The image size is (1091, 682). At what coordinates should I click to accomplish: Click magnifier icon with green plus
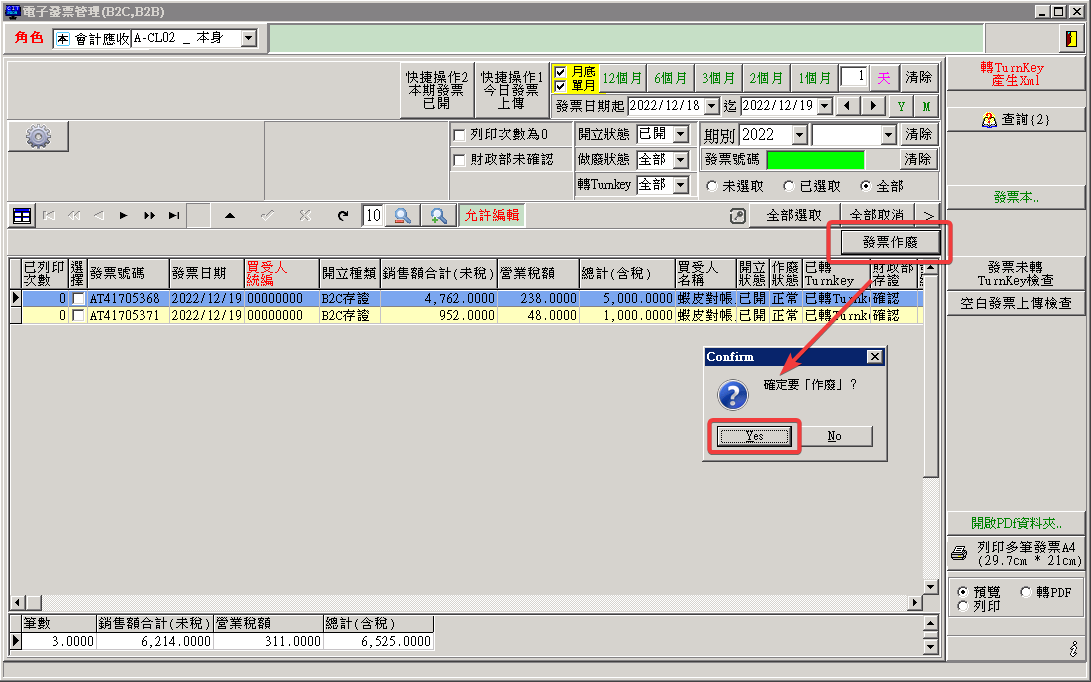(438, 215)
